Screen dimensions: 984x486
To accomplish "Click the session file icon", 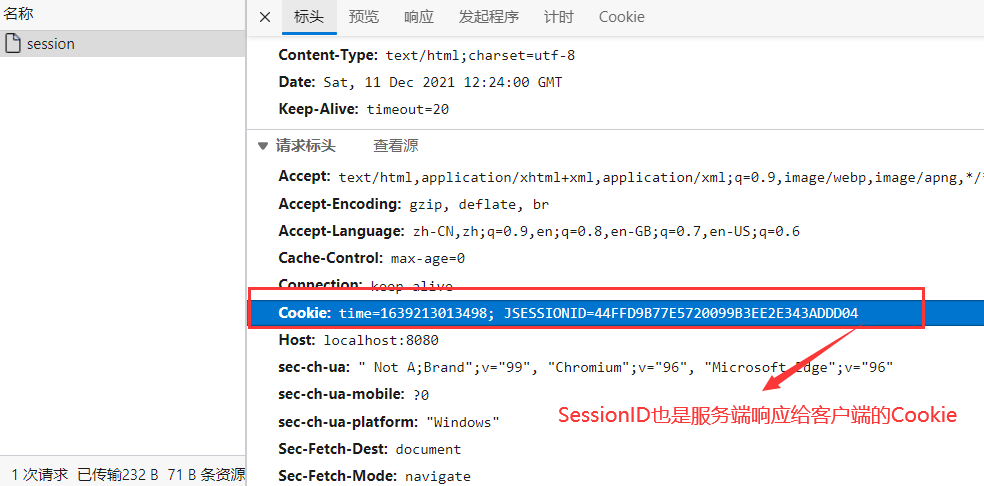I will [13, 44].
